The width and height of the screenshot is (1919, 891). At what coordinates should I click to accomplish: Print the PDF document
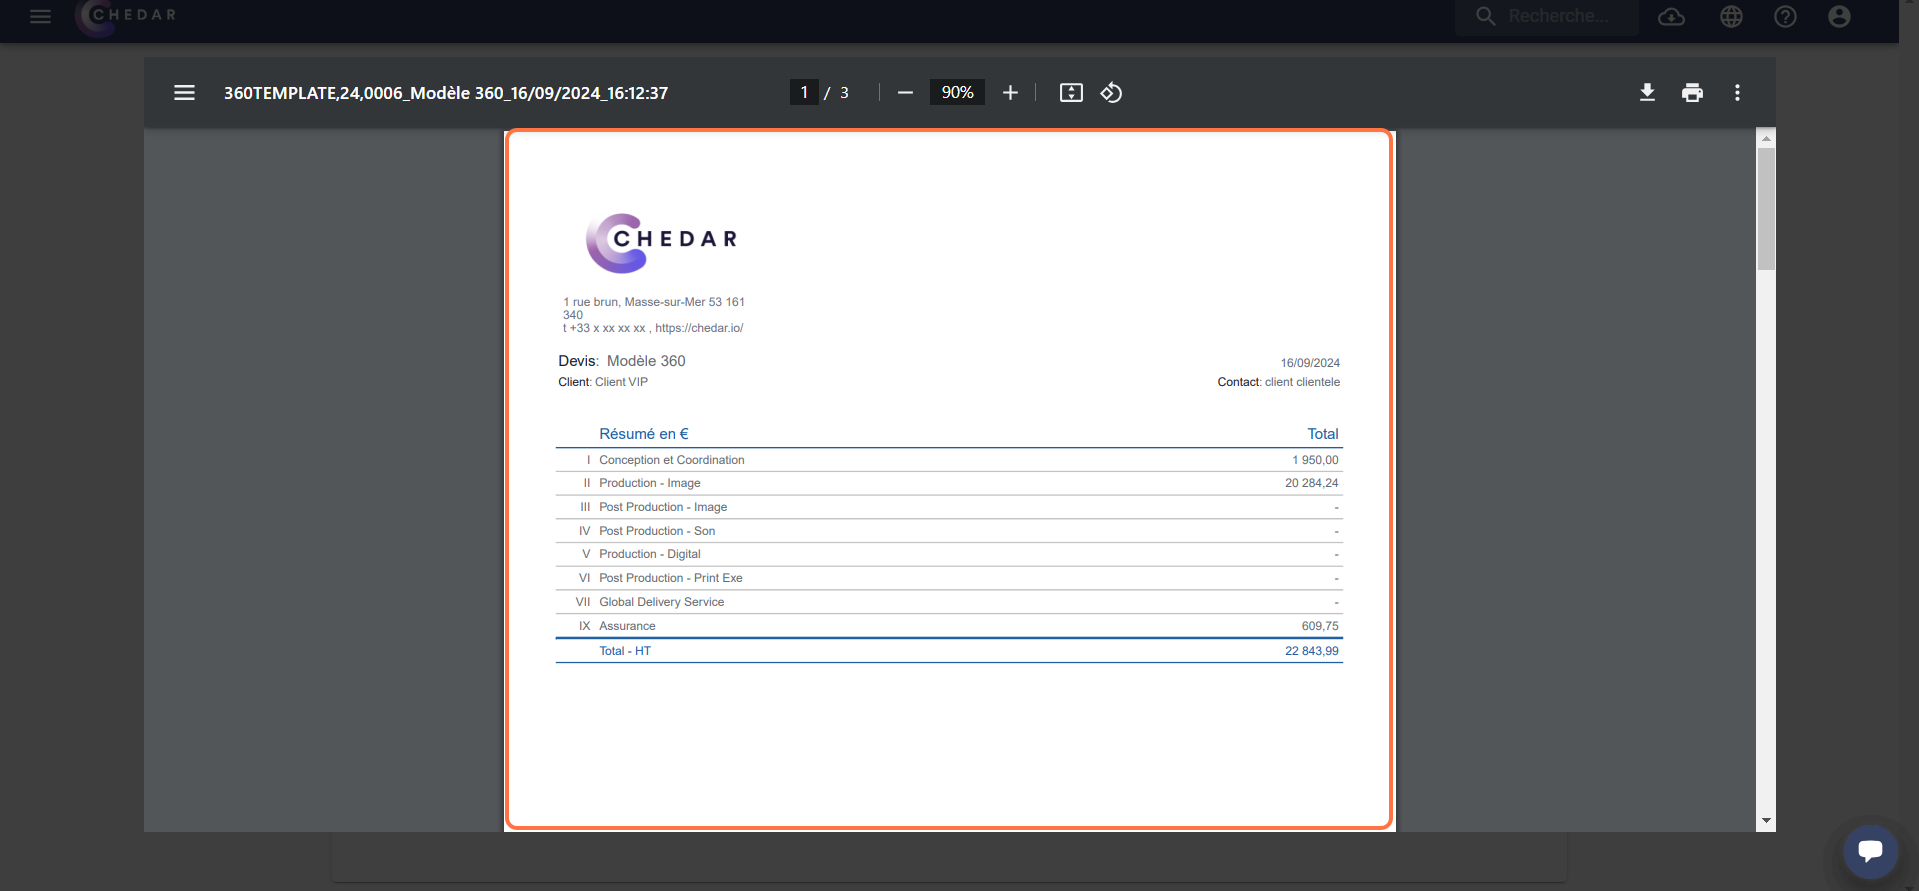[x=1692, y=92]
